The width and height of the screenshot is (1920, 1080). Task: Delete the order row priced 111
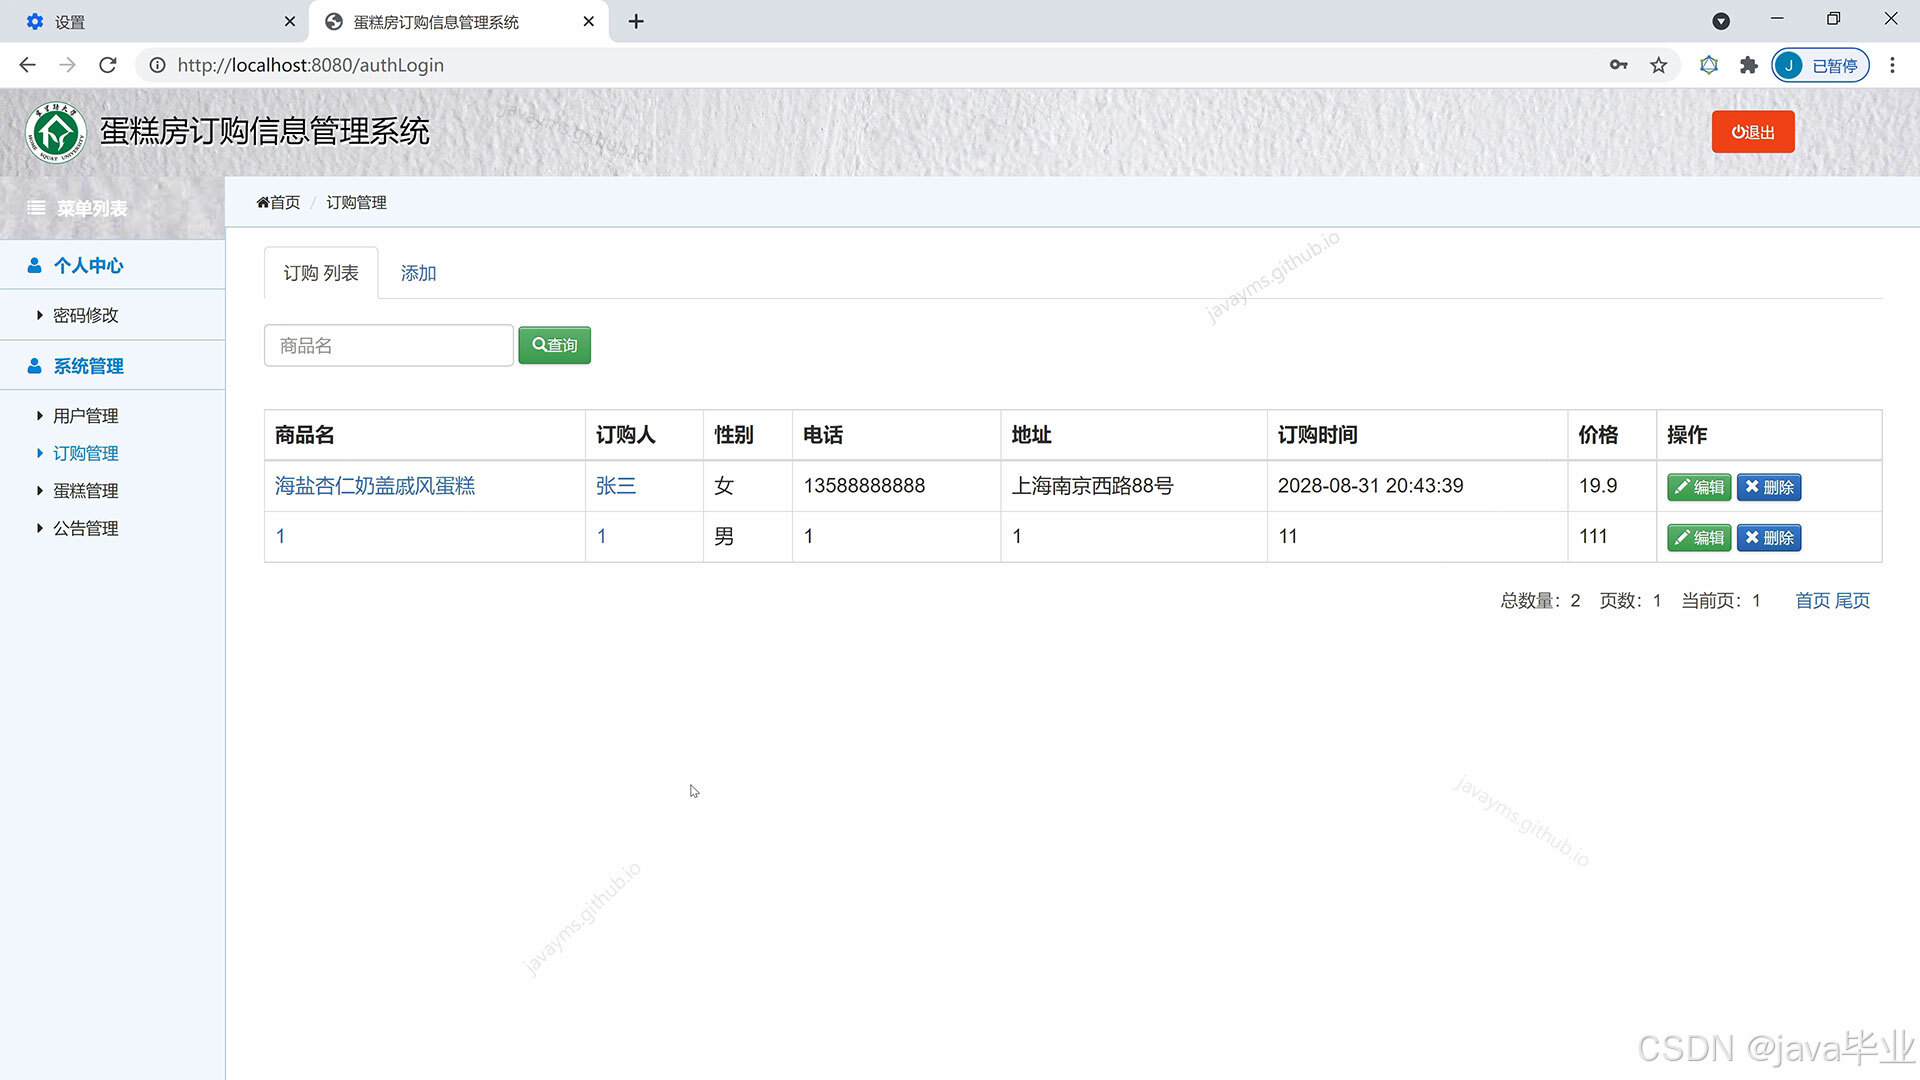pyautogui.click(x=1769, y=538)
